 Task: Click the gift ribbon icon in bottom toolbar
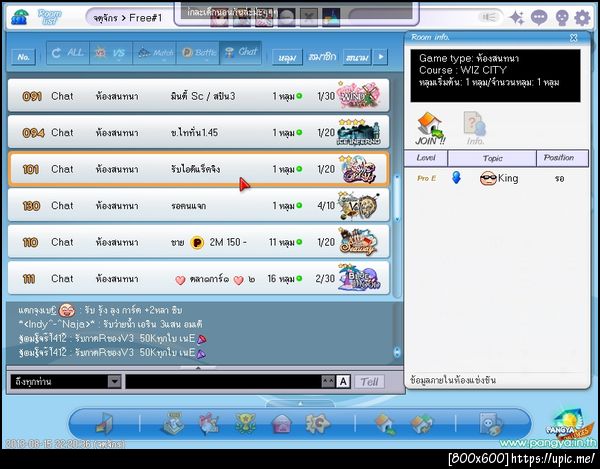[x=209, y=423]
